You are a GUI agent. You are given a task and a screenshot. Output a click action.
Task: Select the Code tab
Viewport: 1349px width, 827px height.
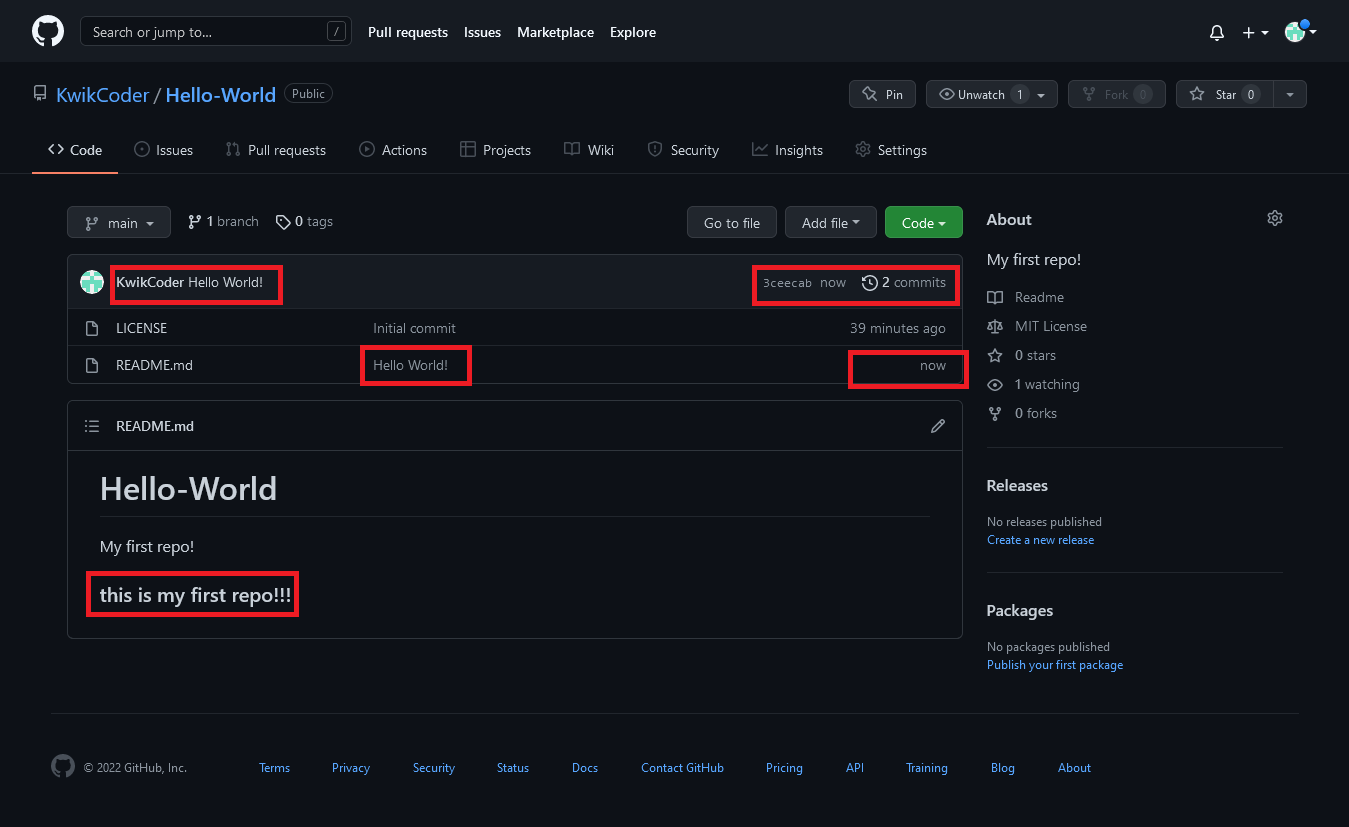point(75,150)
